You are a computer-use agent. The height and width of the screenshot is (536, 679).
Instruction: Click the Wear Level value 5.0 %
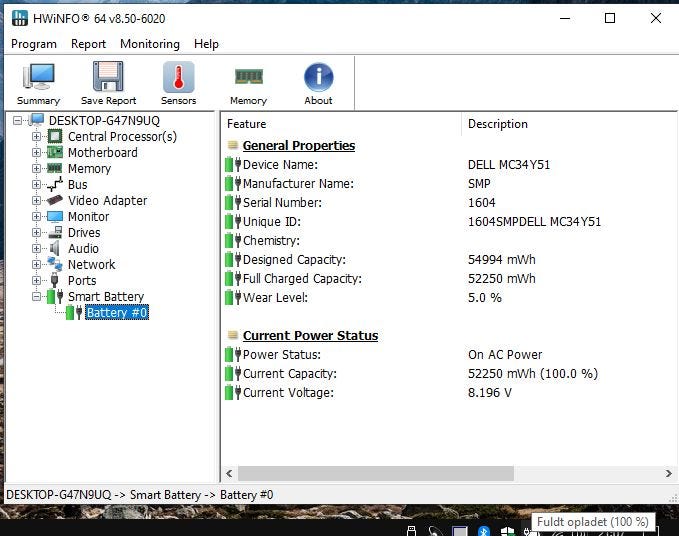tap(485, 298)
